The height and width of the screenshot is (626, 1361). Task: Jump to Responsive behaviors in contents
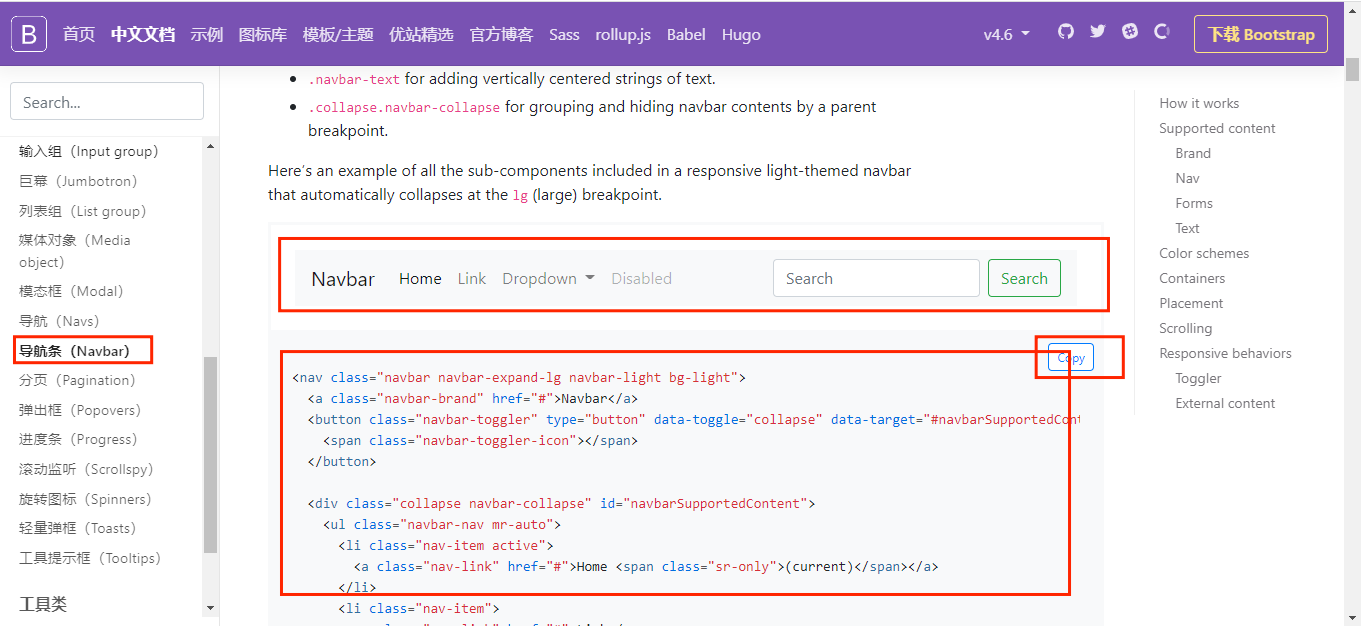(x=1225, y=353)
